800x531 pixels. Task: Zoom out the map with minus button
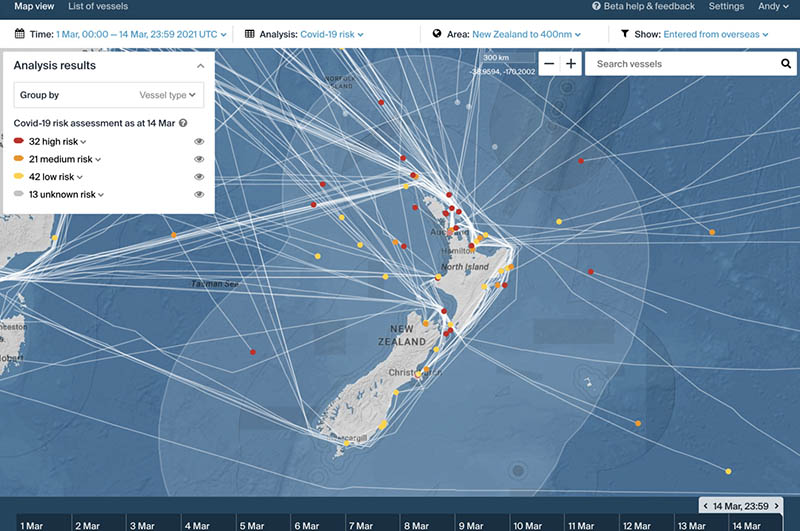549,64
